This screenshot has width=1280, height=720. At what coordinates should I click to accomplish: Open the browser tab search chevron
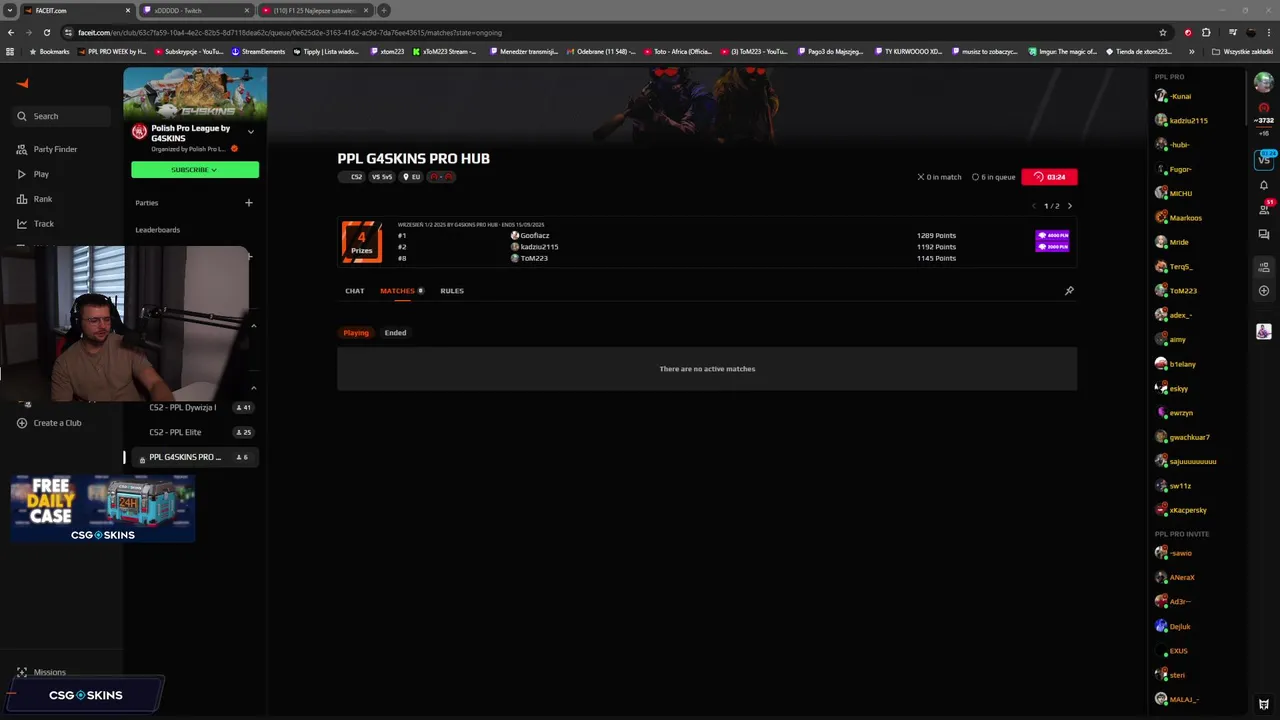click(9, 10)
